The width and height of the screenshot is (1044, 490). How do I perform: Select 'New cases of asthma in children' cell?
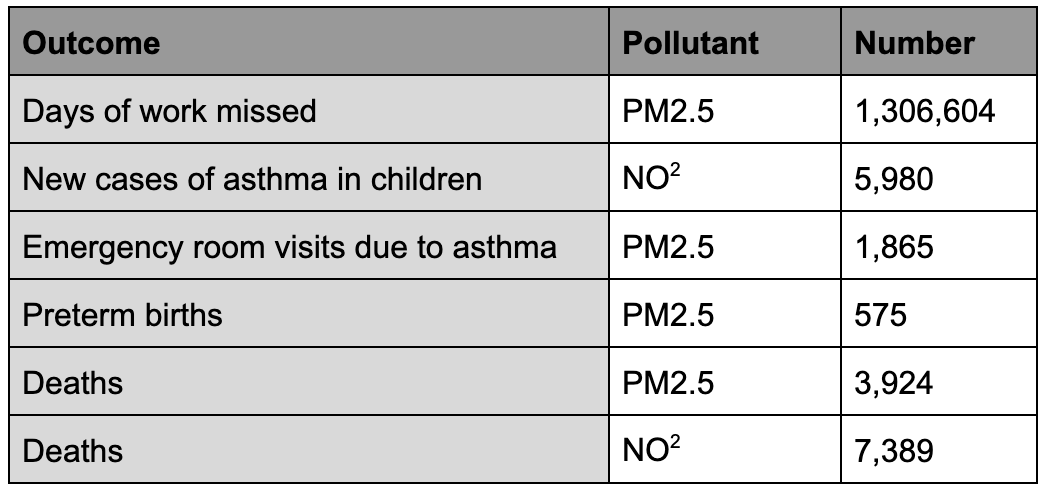[x=252, y=179]
